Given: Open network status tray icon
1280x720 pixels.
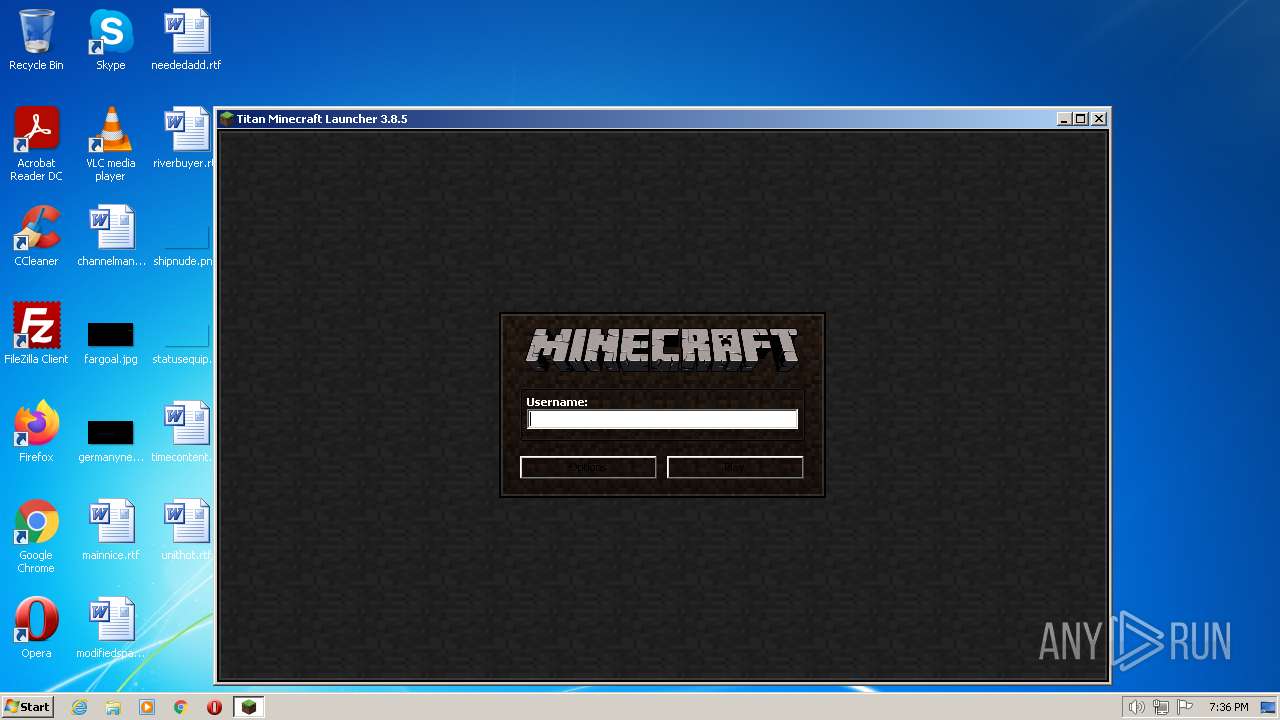Looking at the screenshot, I should click(1161, 707).
